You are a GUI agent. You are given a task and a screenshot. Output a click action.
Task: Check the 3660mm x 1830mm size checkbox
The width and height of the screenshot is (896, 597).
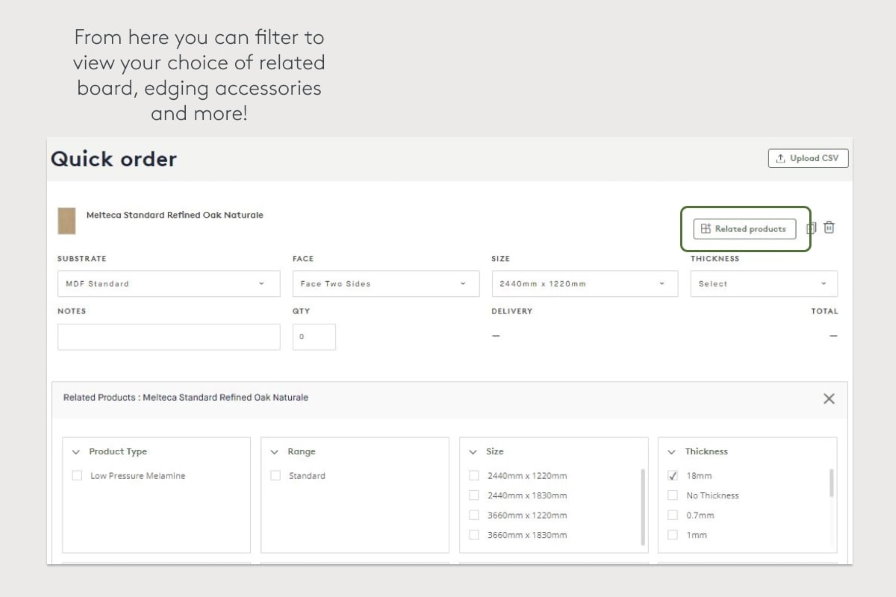(474, 535)
